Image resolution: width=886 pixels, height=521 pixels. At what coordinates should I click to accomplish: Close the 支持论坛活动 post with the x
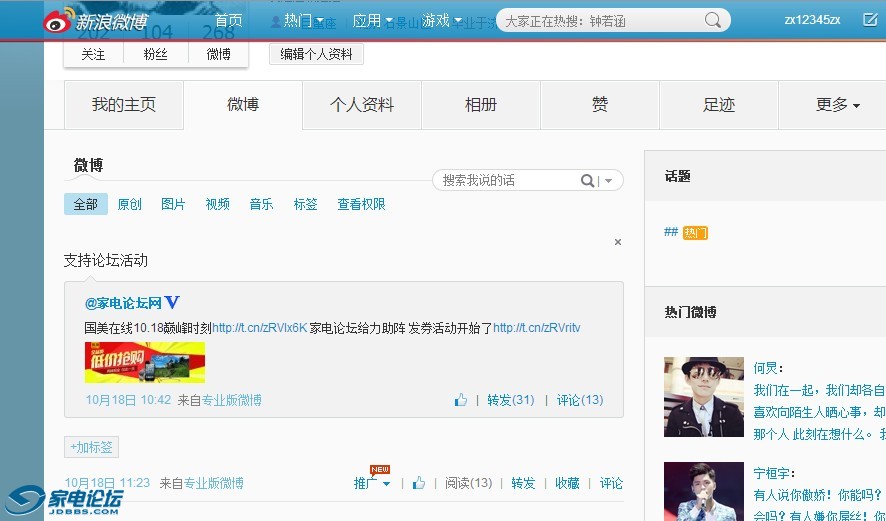pyautogui.click(x=618, y=242)
